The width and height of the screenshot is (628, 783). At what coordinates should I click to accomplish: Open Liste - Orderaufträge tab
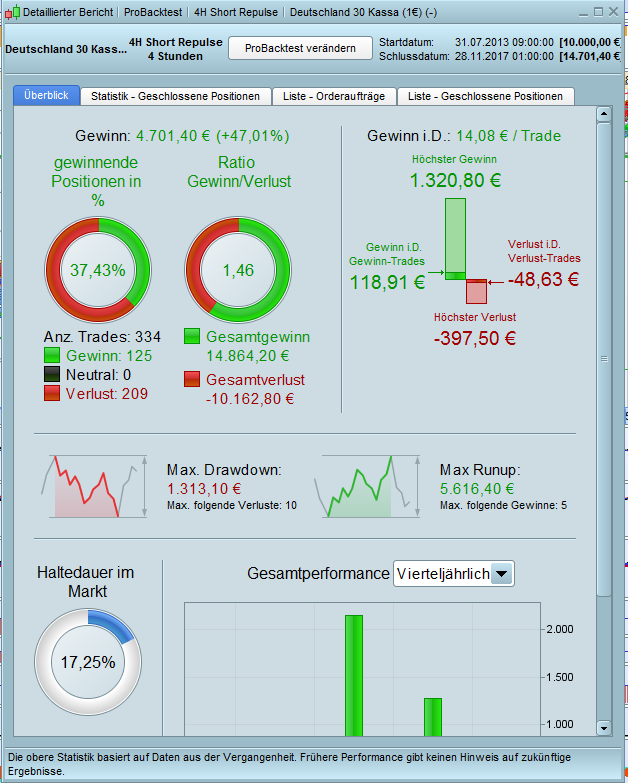[x=334, y=96]
